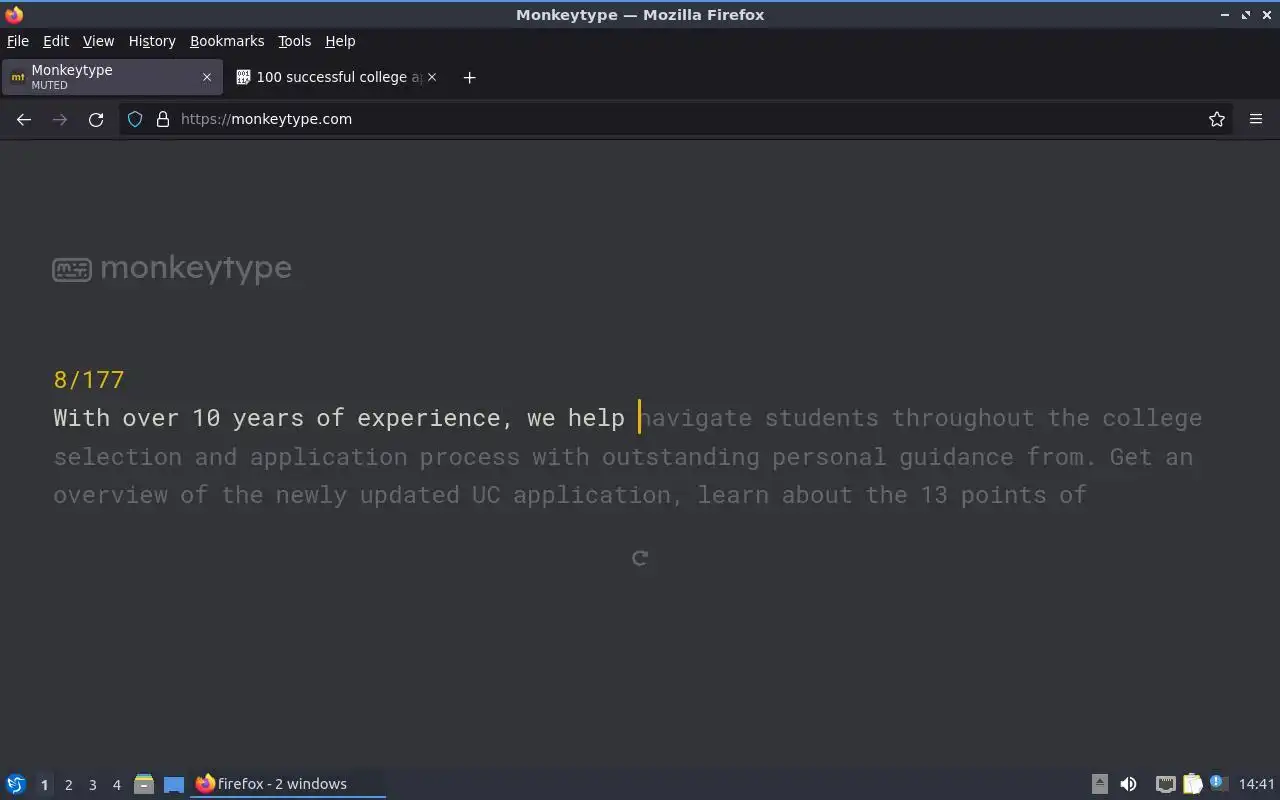Click the word 'navigate' in typing text
Image resolution: width=1280 pixels, height=800 pixels.
695,418
